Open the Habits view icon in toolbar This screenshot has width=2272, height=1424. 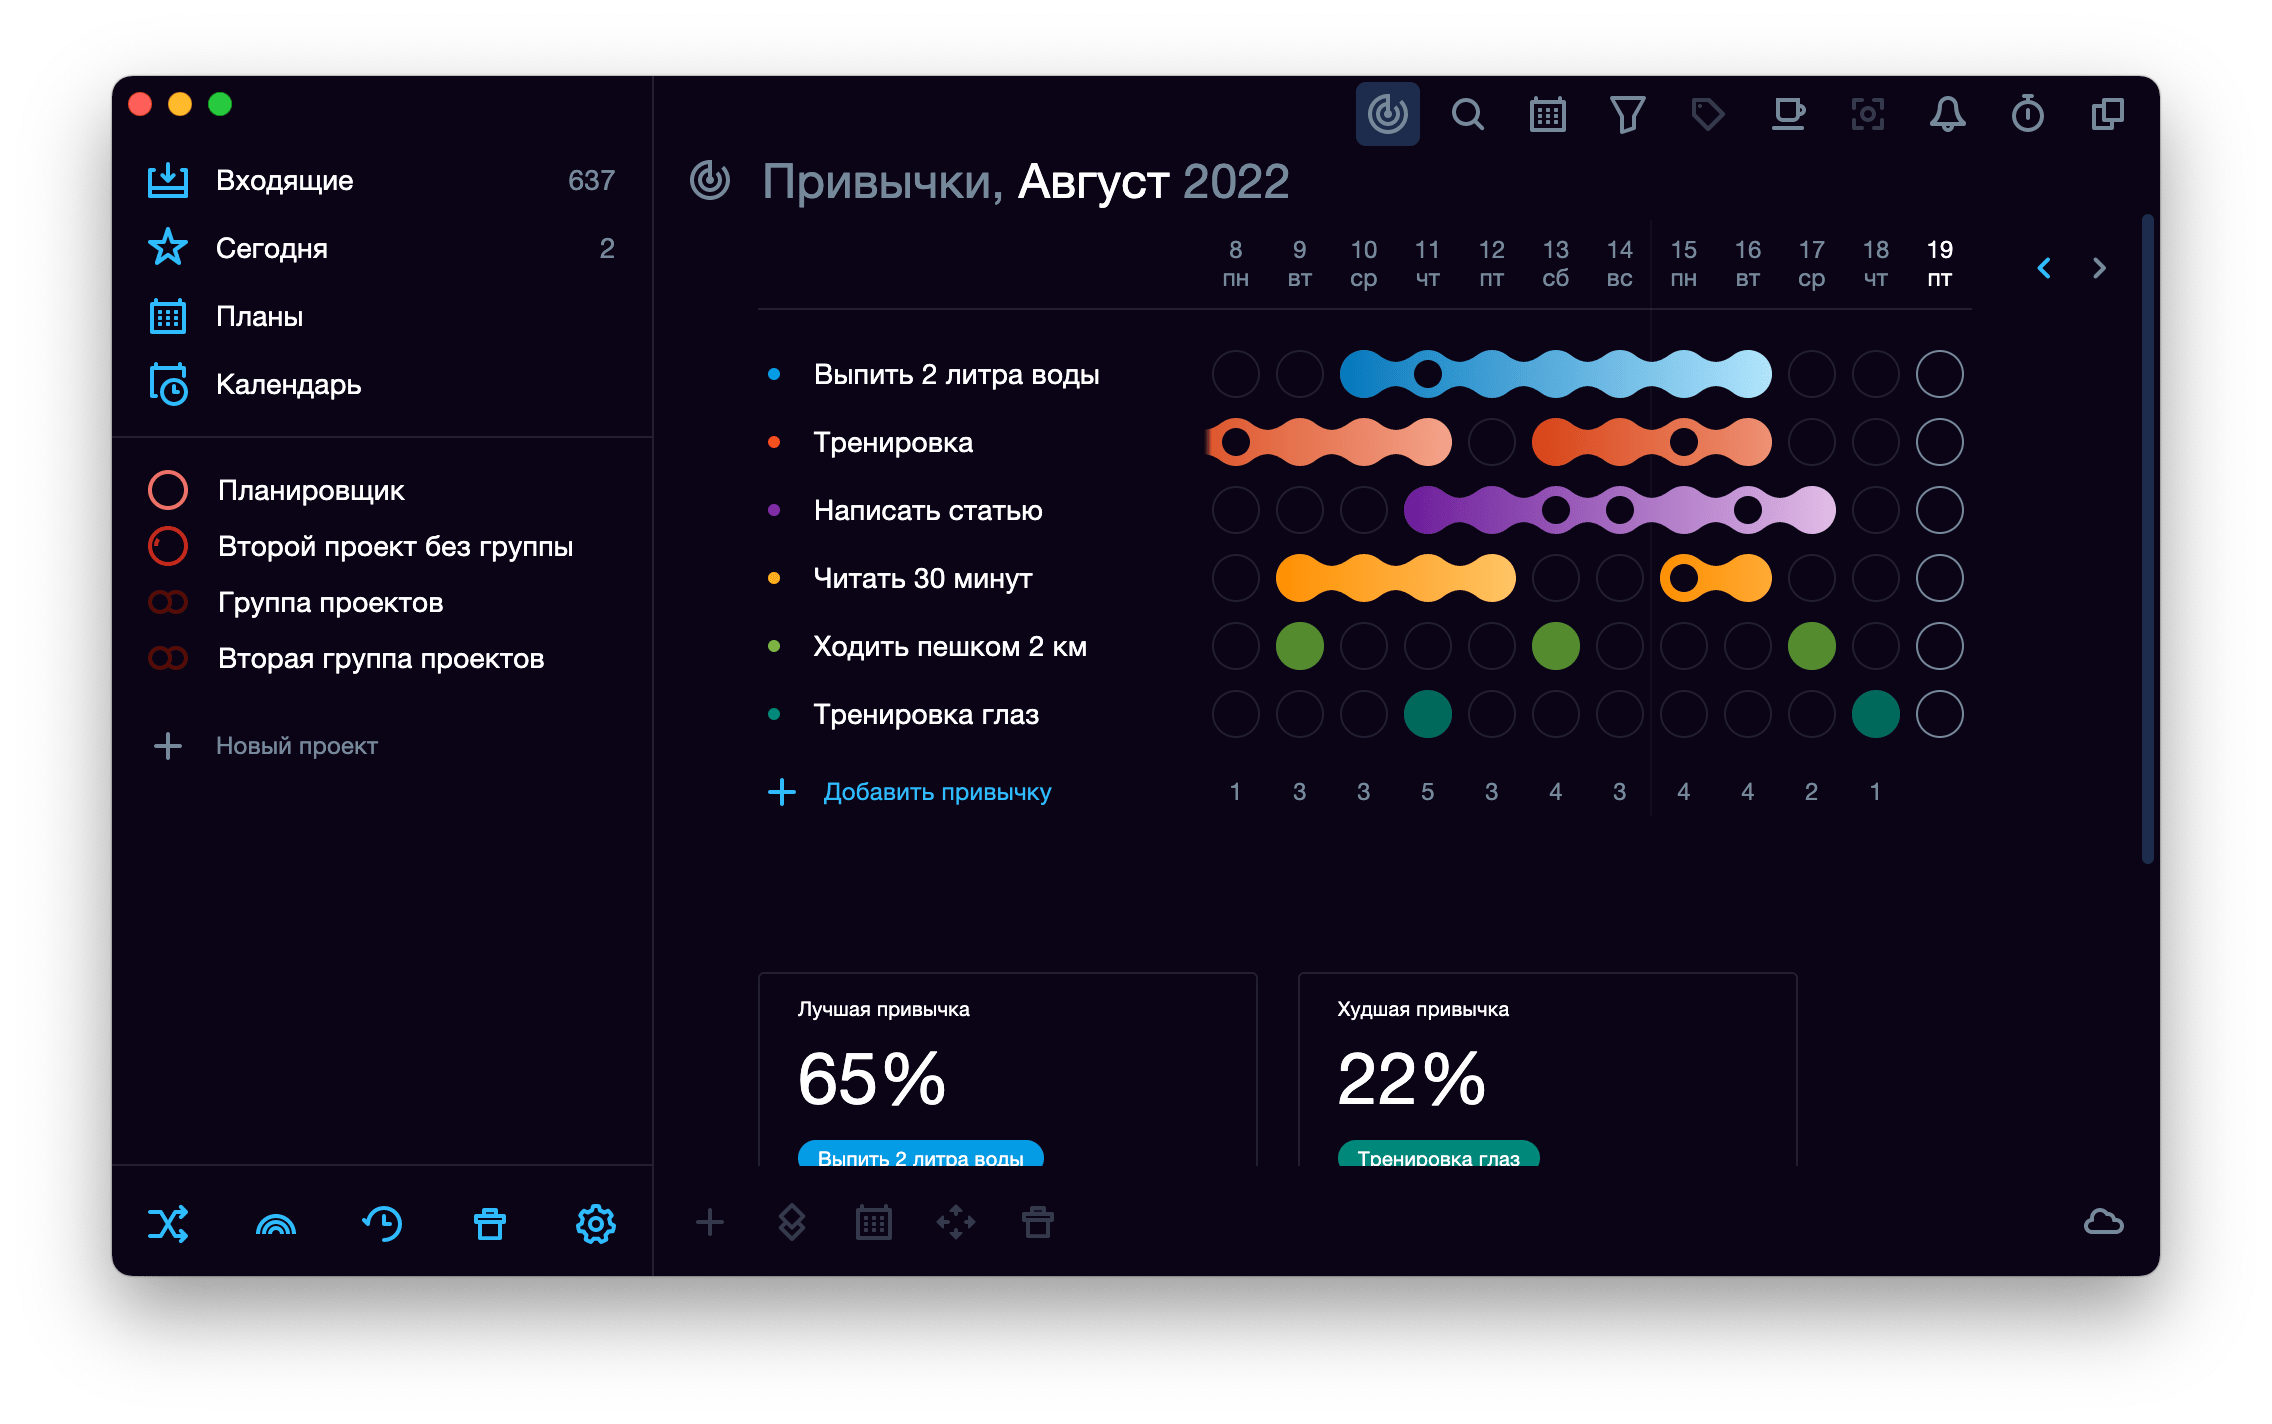click(x=1387, y=114)
